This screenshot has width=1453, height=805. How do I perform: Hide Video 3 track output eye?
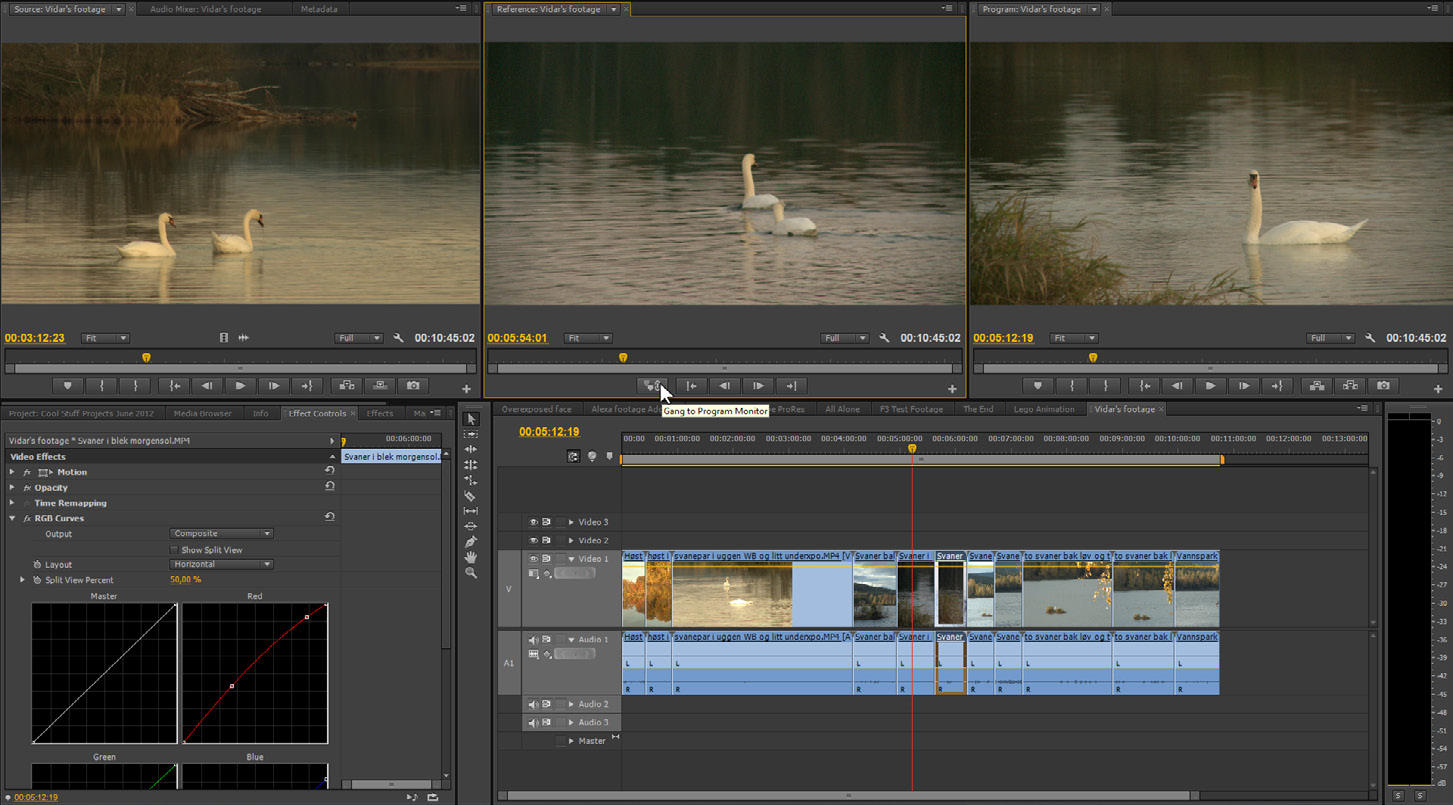(x=533, y=522)
